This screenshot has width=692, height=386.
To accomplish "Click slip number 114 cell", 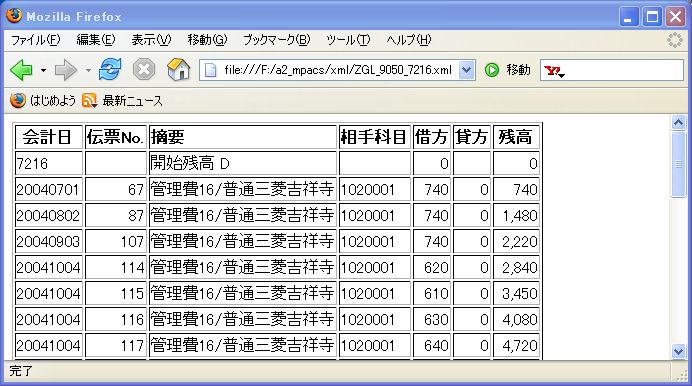I will [x=116, y=267].
